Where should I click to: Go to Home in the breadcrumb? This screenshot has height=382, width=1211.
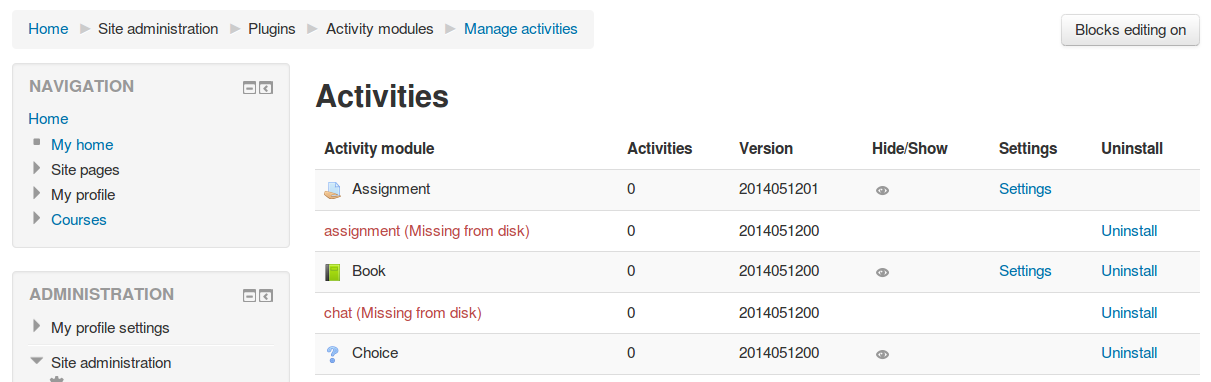click(48, 29)
